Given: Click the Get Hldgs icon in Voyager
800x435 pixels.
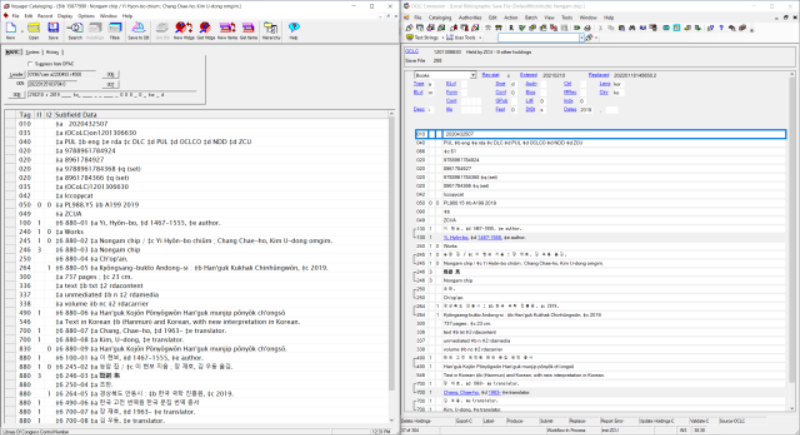Looking at the screenshot, I should coord(205,29).
